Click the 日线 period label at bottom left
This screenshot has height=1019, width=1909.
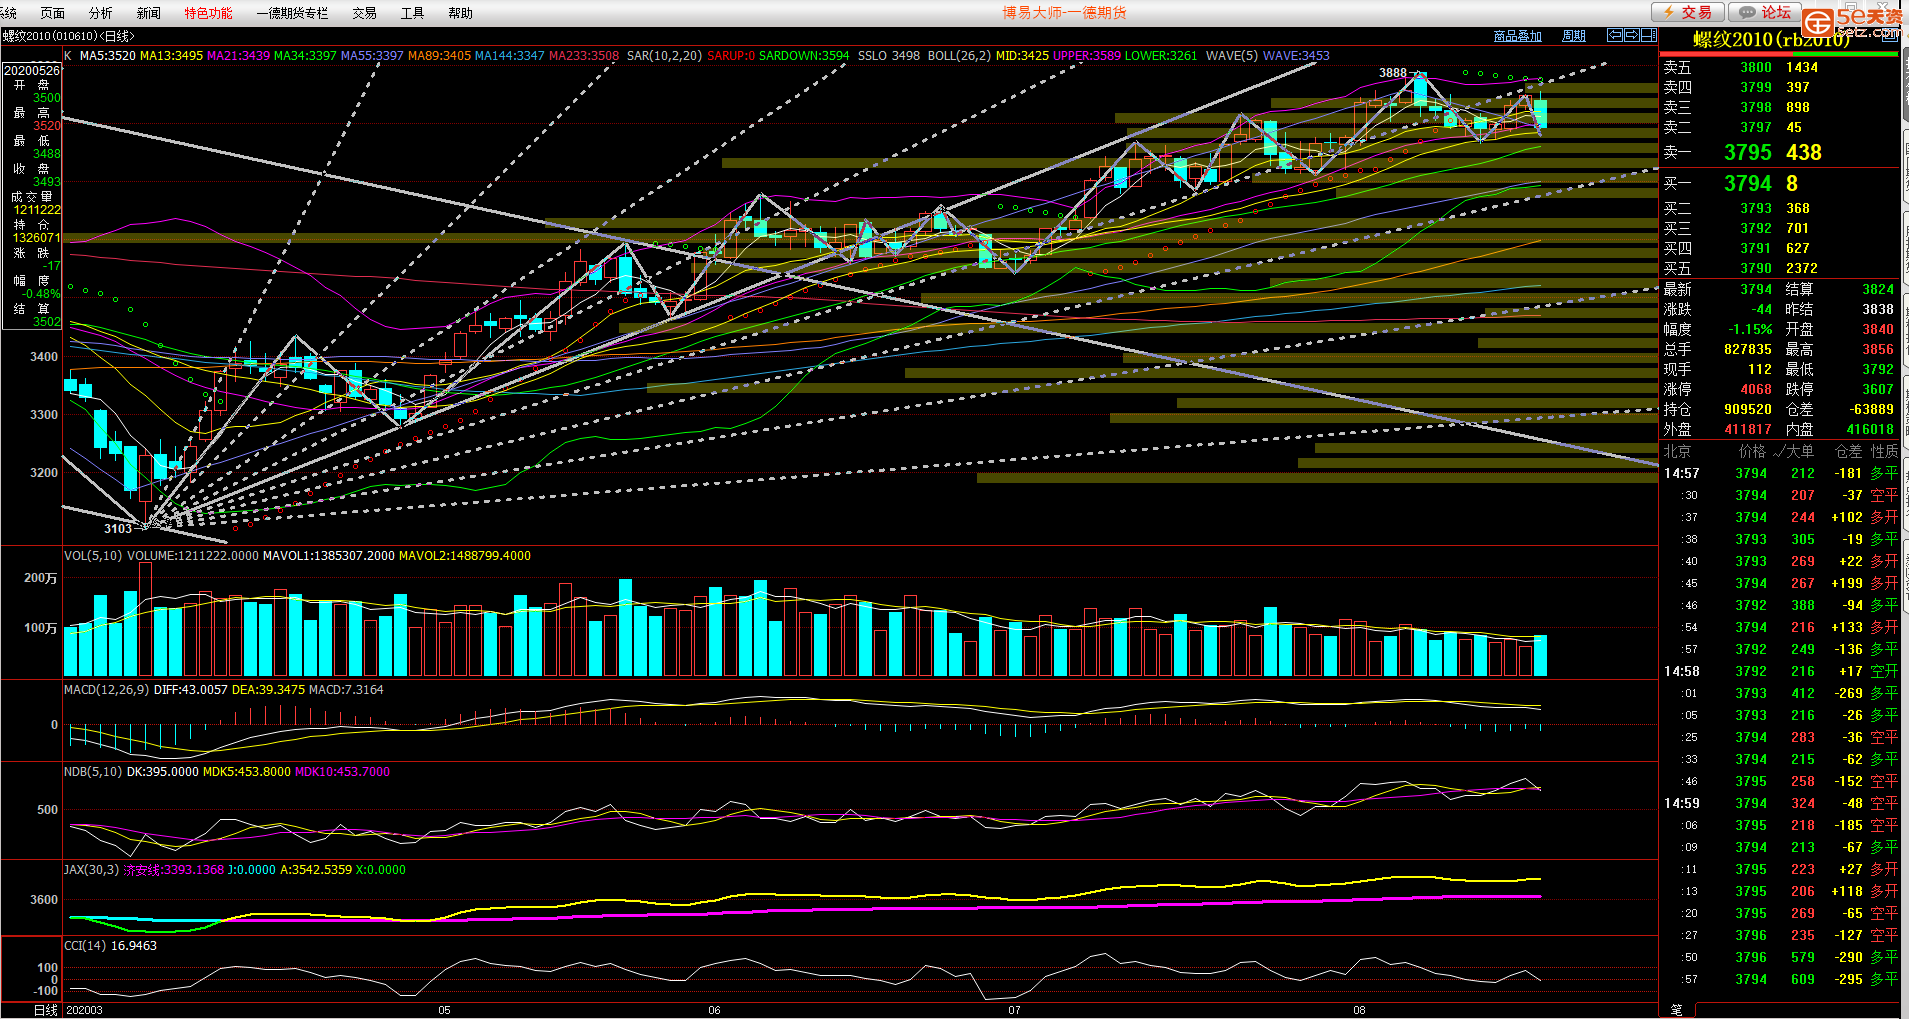46,1010
